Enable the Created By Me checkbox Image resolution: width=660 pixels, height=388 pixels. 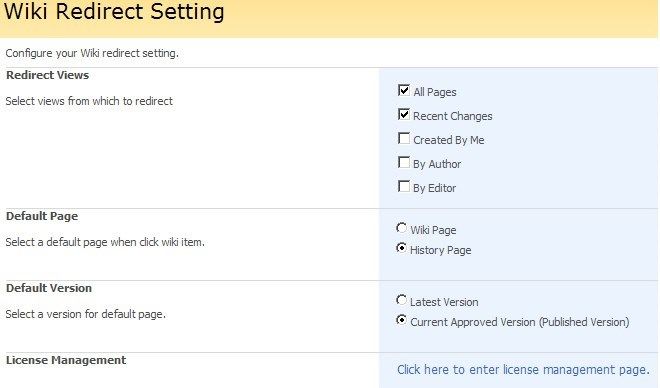404,138
